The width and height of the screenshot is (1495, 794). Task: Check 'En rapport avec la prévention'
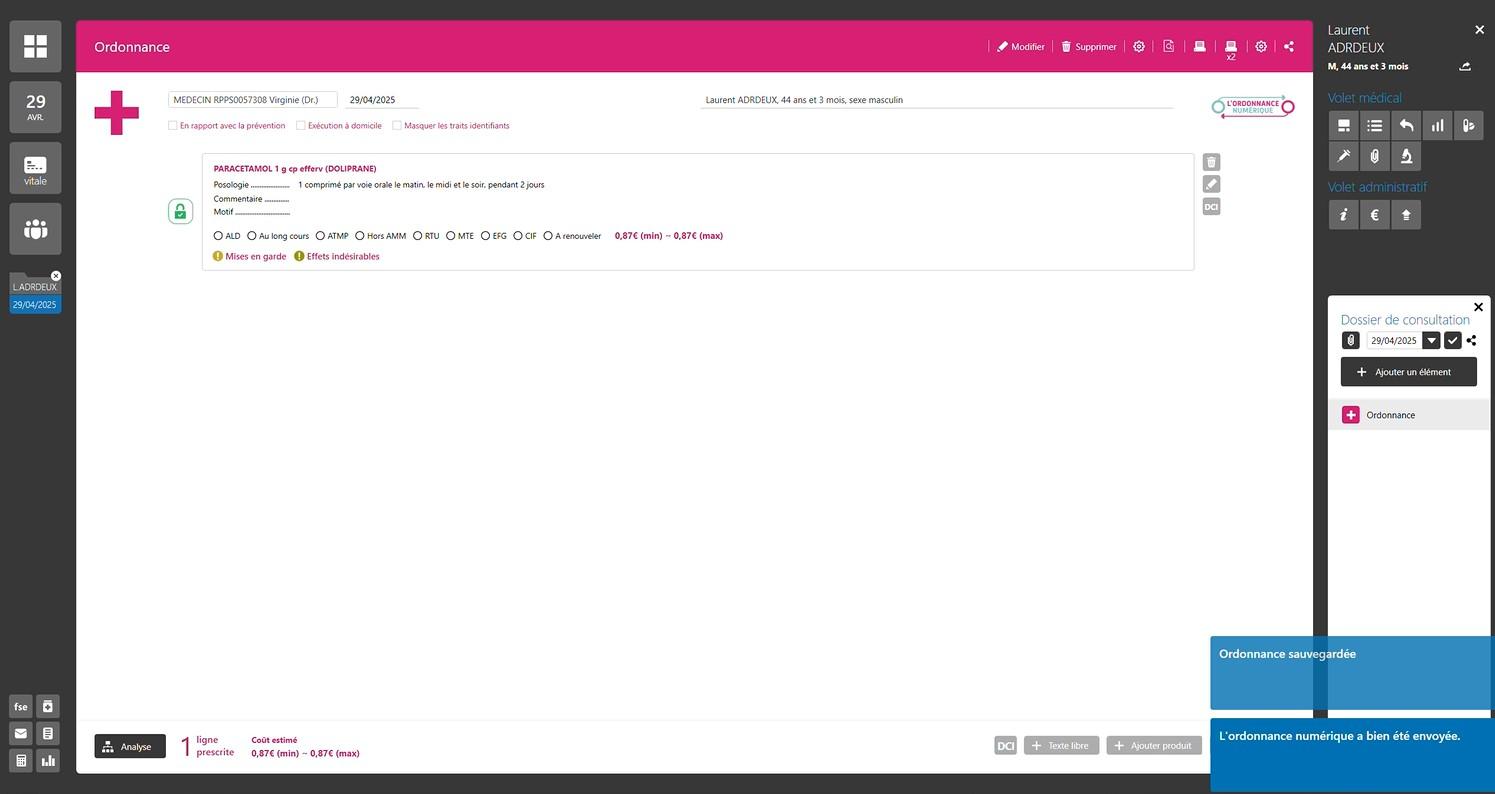(x=173, y=126)
